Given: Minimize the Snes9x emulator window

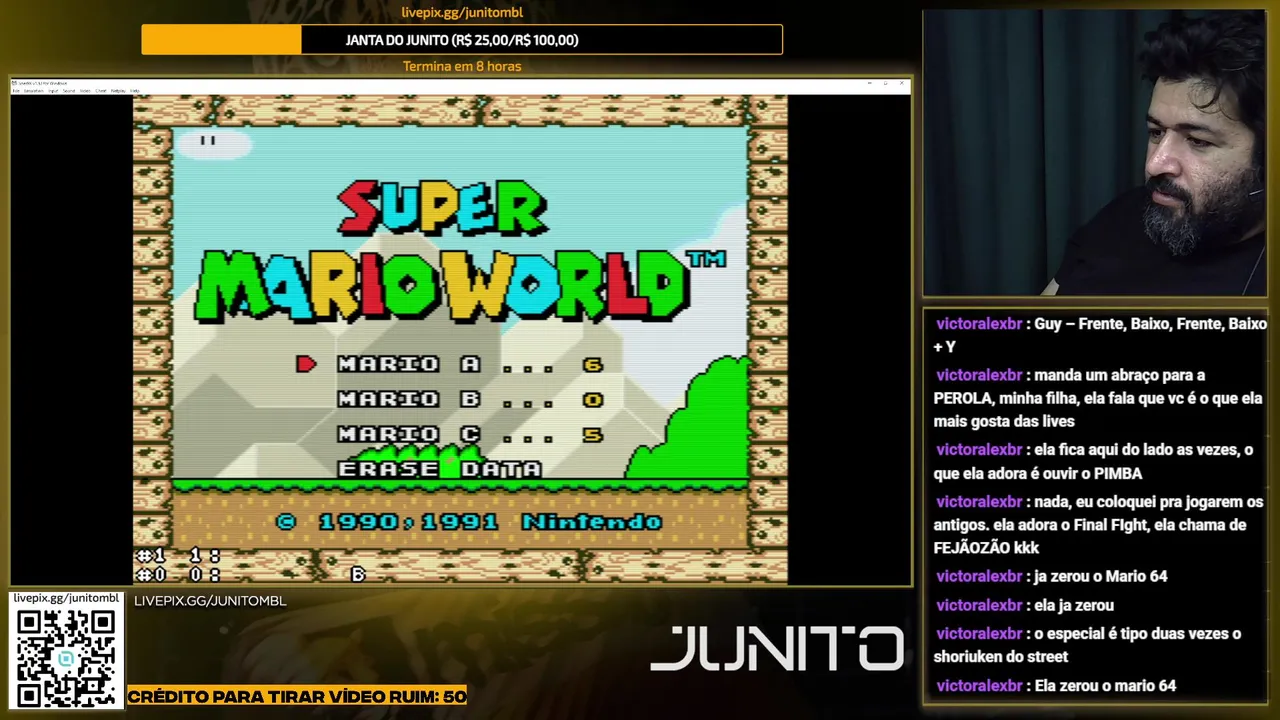Looking at the screenshot, I should tap(870, 83).
